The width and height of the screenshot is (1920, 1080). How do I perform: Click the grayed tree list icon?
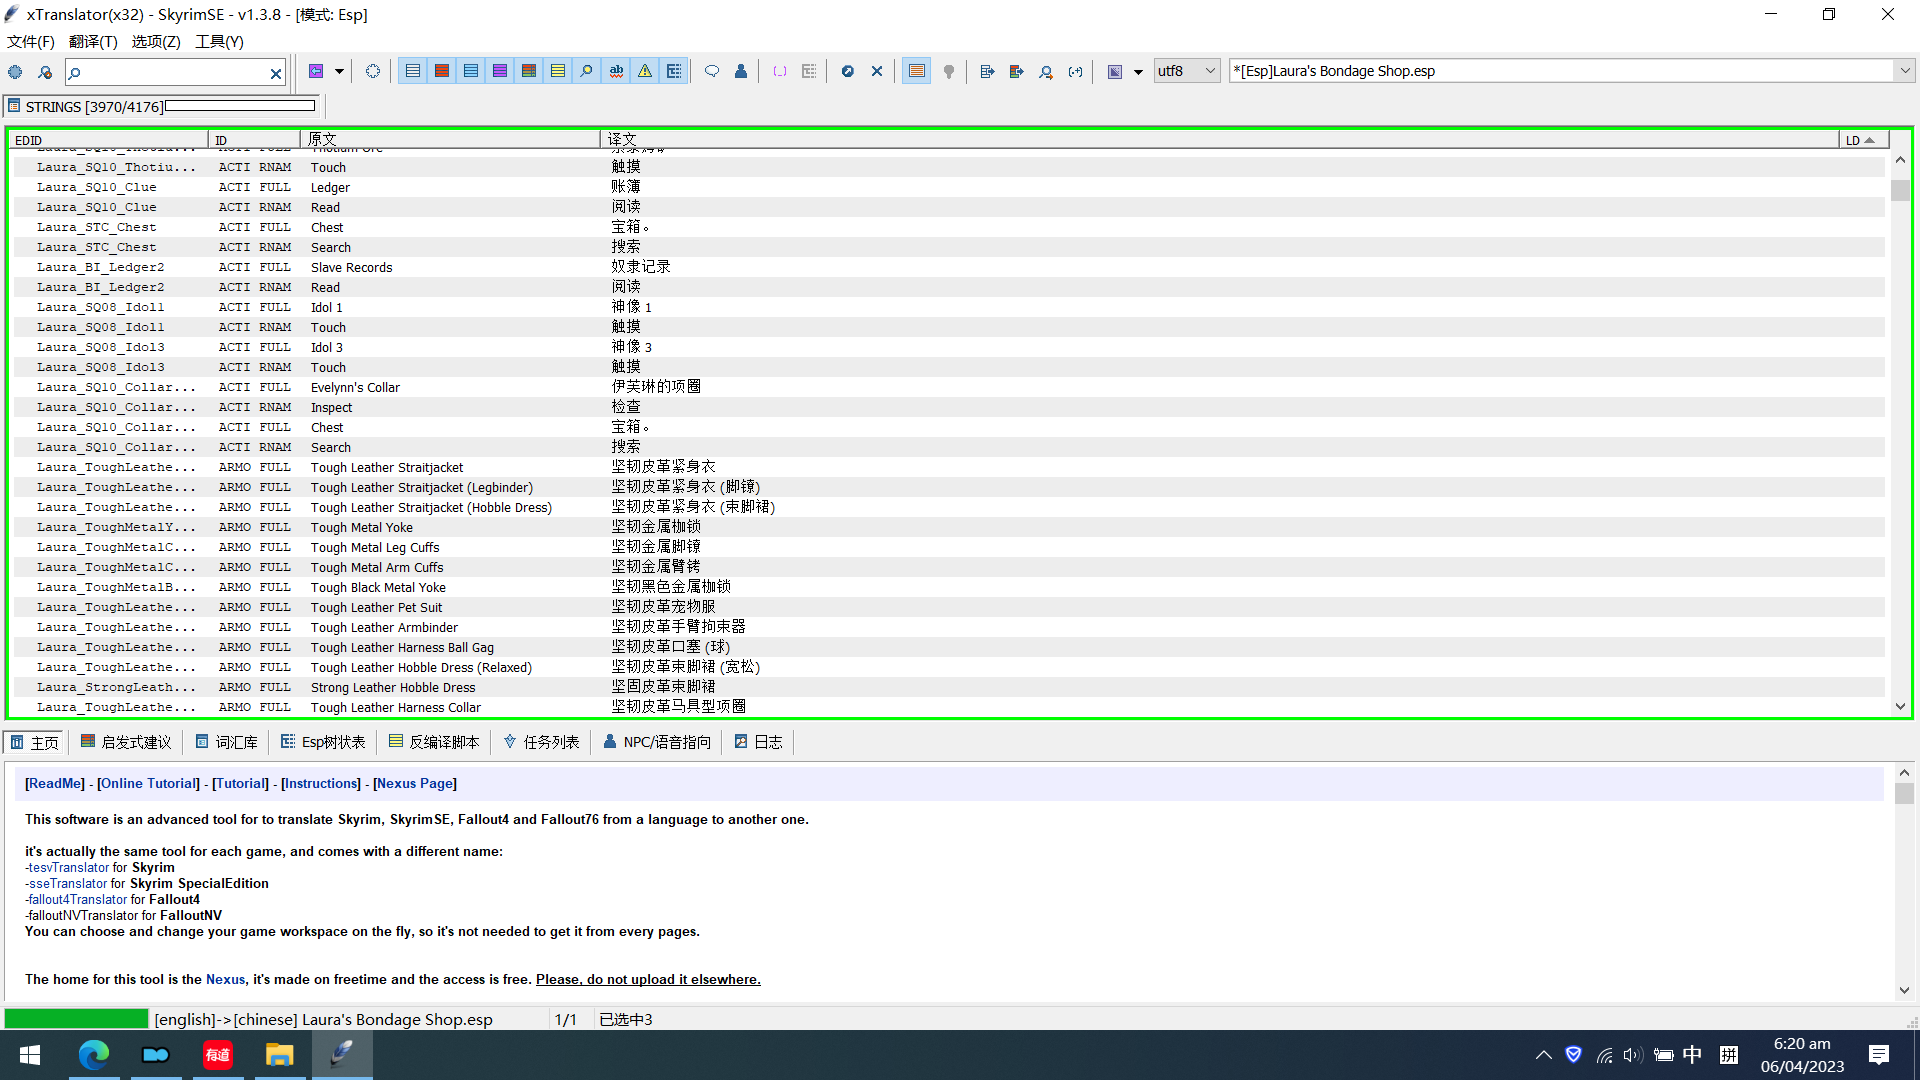coord(809,71)
